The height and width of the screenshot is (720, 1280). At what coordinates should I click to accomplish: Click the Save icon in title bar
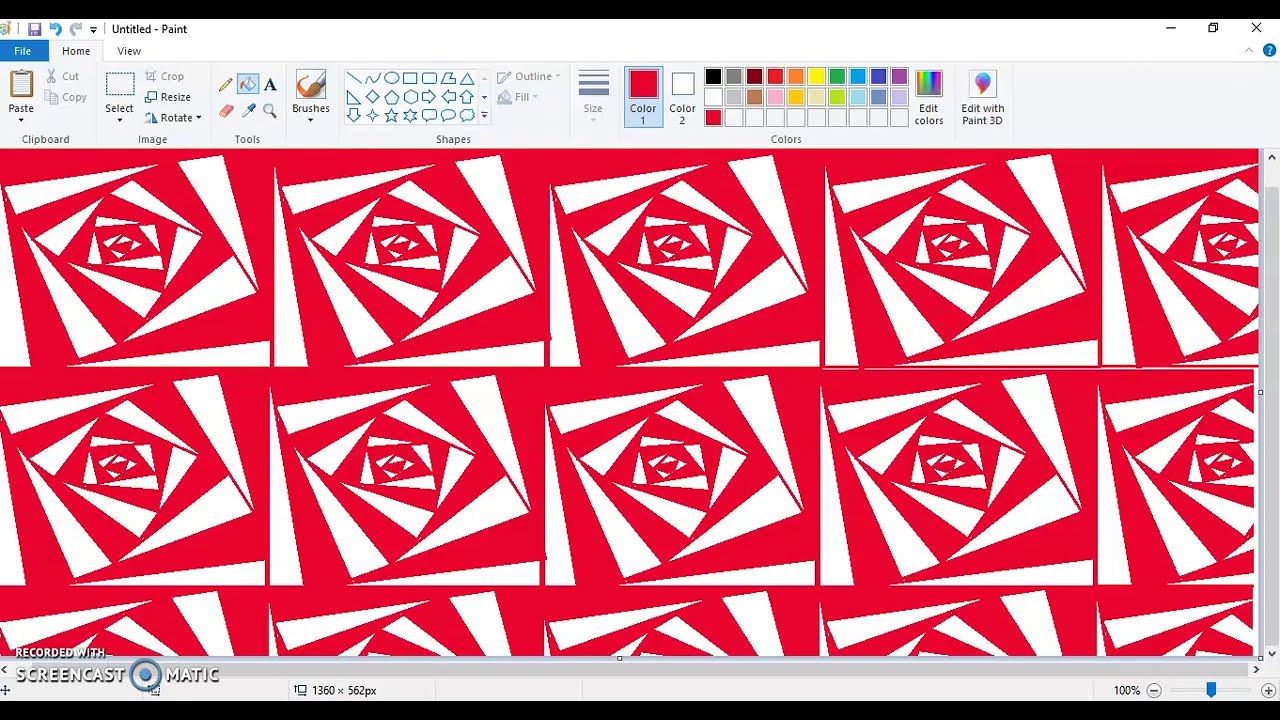tap(34, 29)
